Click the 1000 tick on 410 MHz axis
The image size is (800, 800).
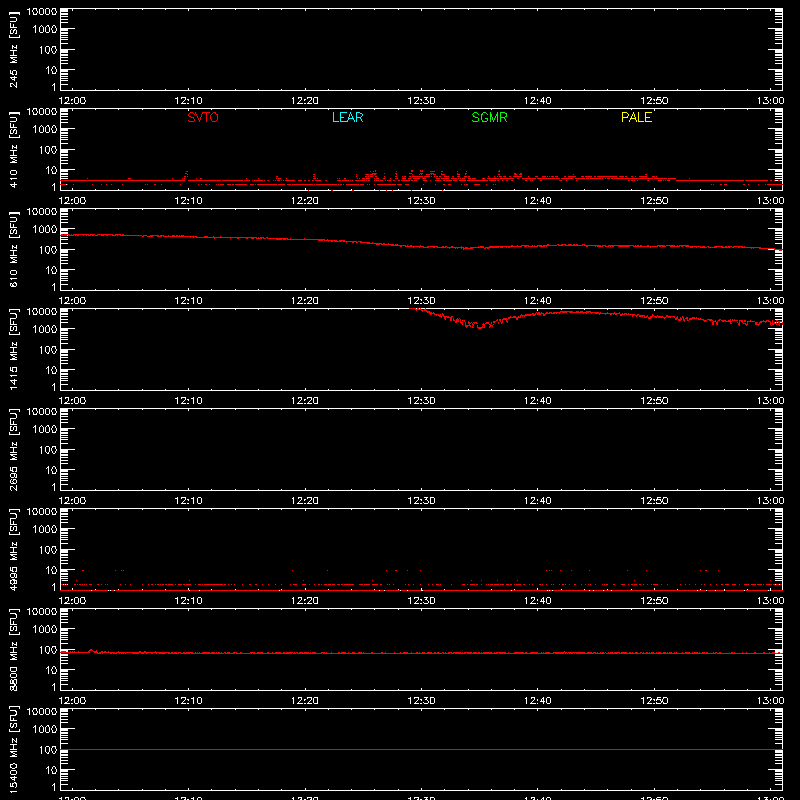pos(45,130)
